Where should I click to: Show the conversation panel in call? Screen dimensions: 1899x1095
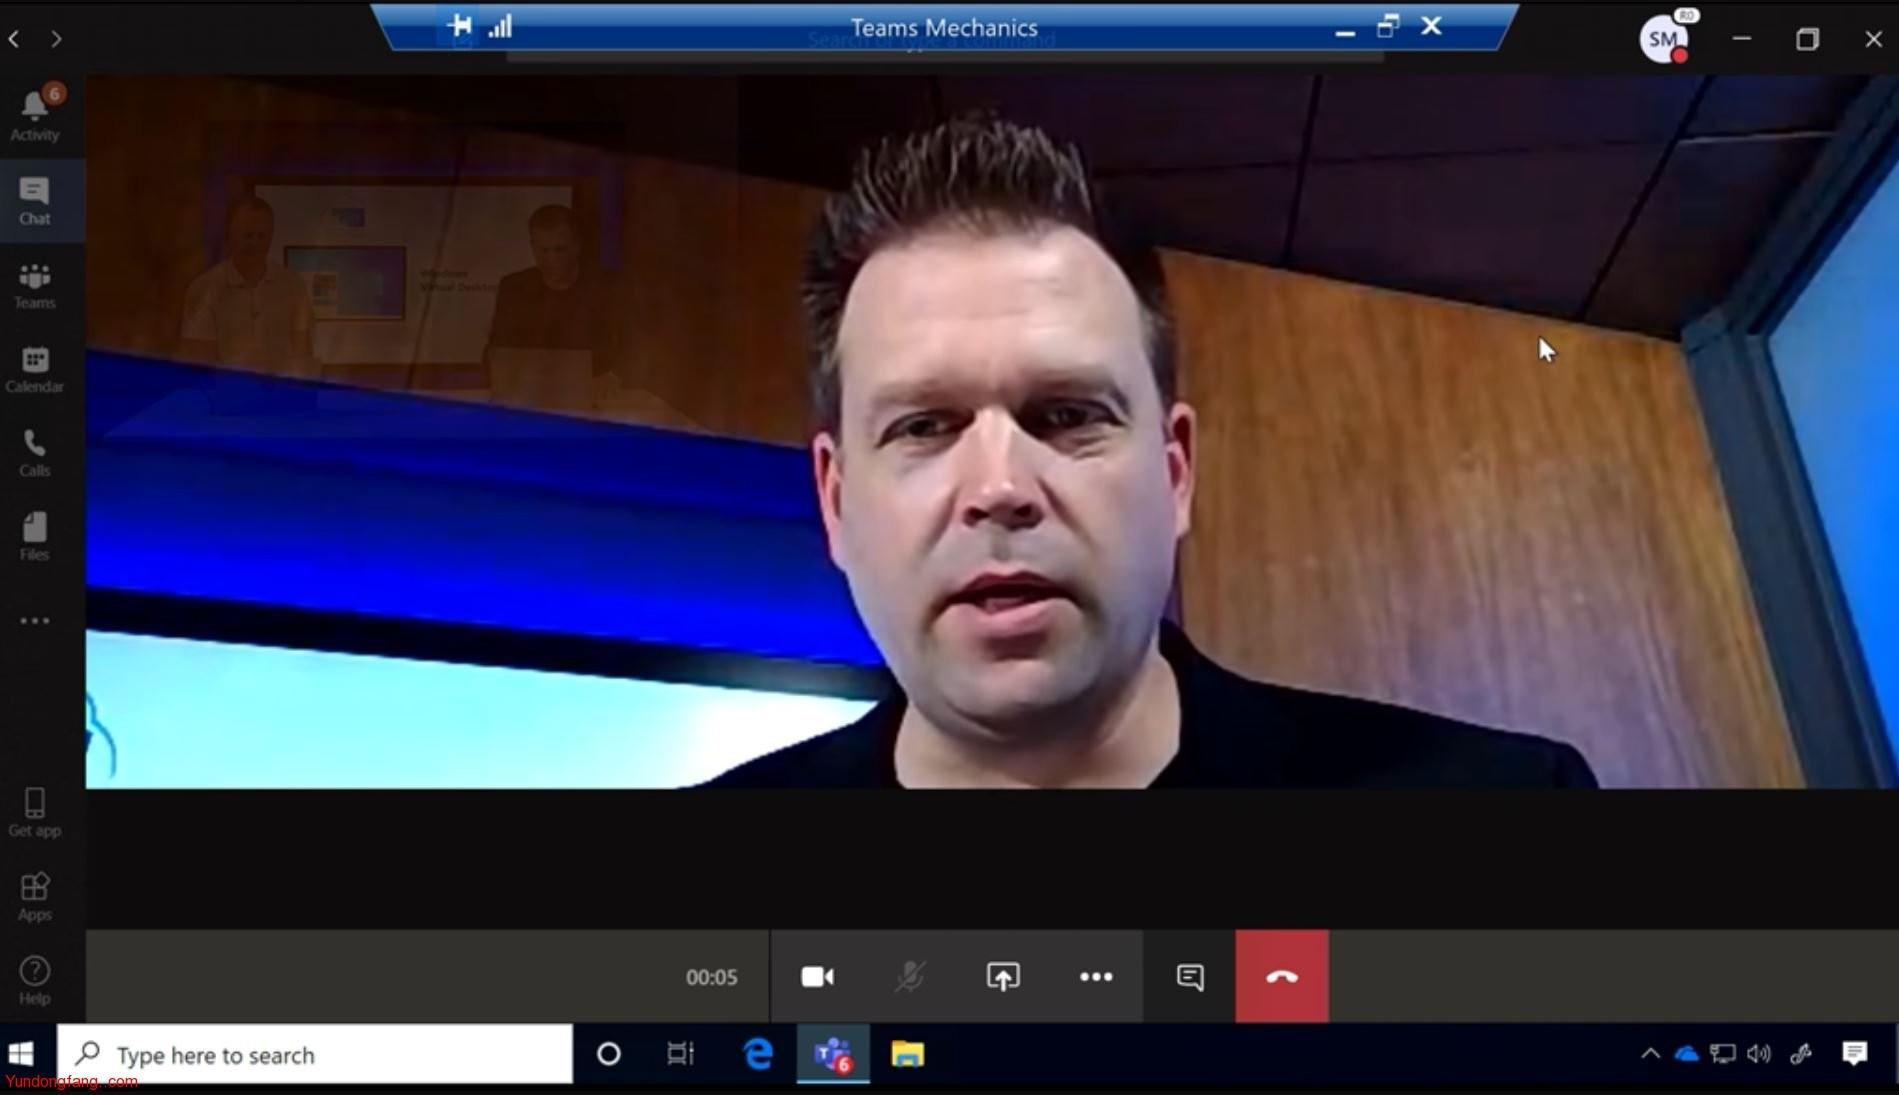tap(1190, 977)
